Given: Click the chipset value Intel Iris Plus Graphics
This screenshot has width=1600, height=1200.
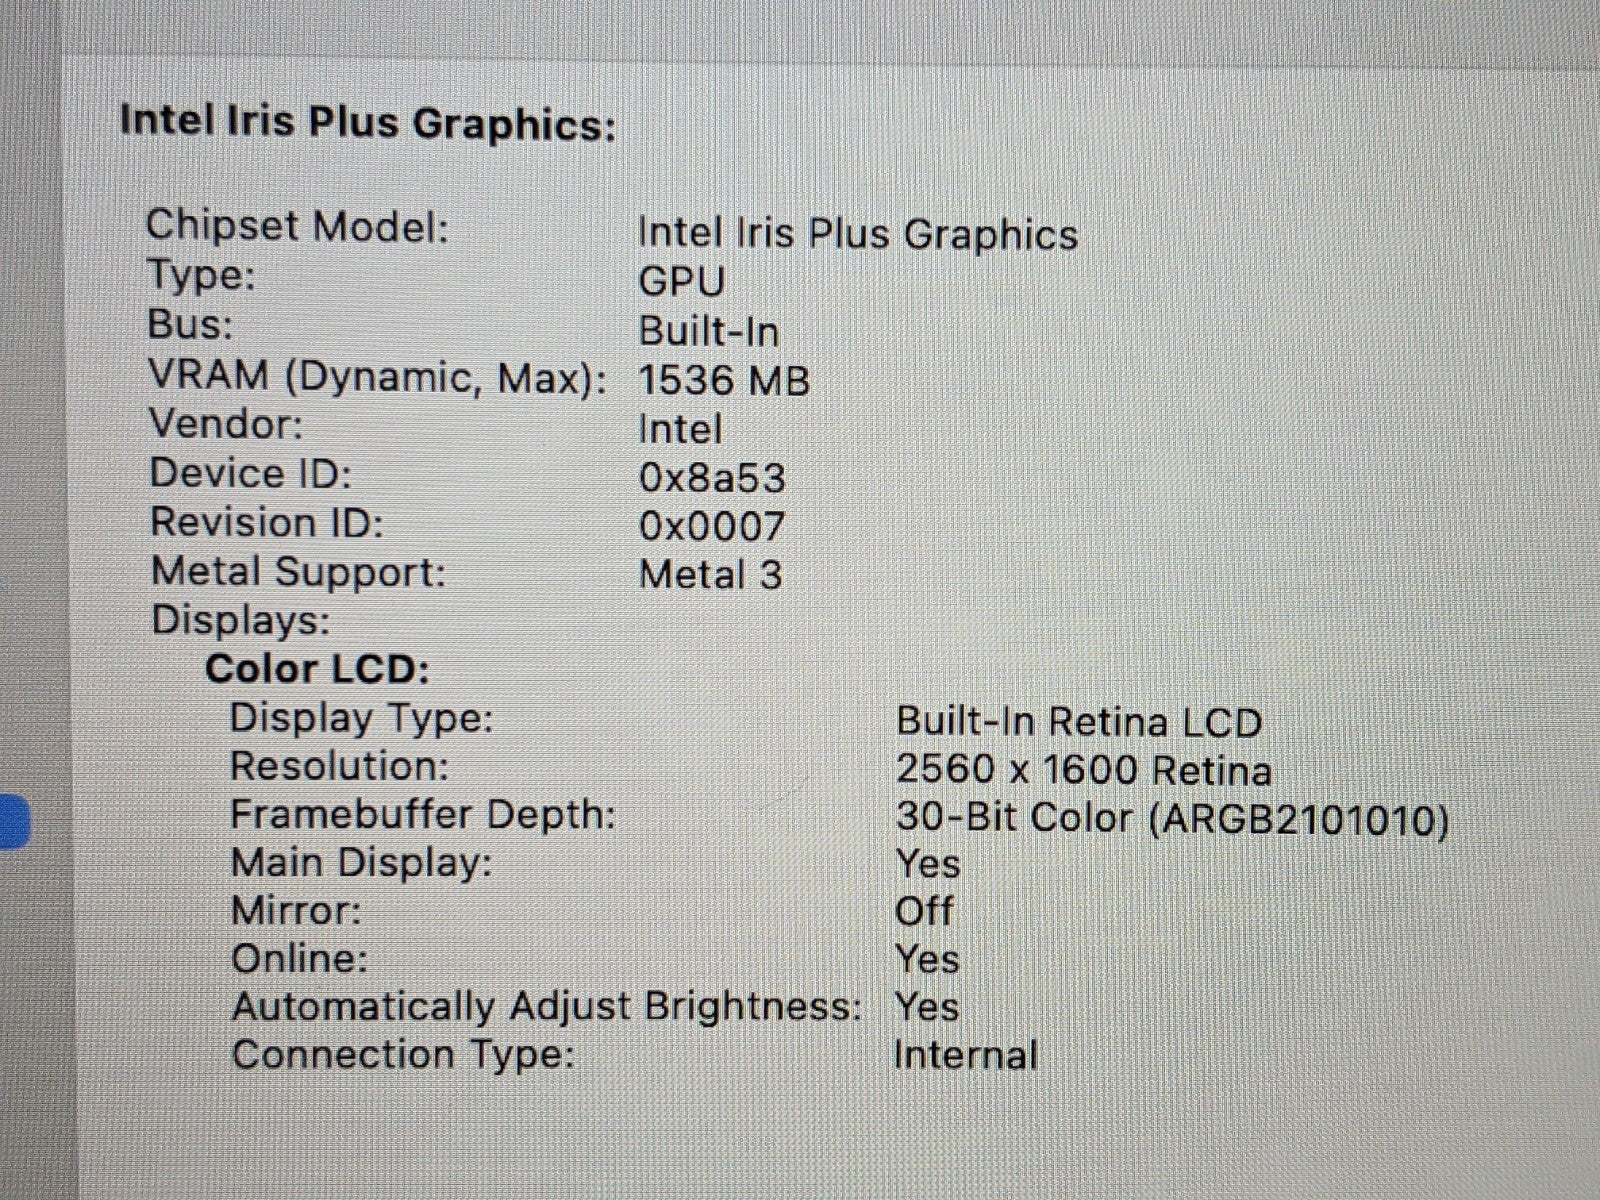Looking at the screenshot, I should point(857,234).
